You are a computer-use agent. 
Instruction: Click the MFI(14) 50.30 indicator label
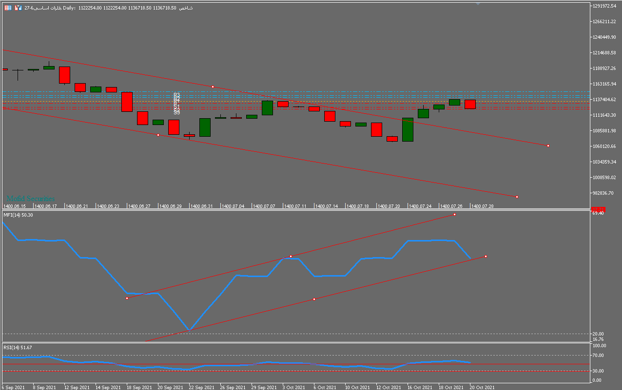18,215
